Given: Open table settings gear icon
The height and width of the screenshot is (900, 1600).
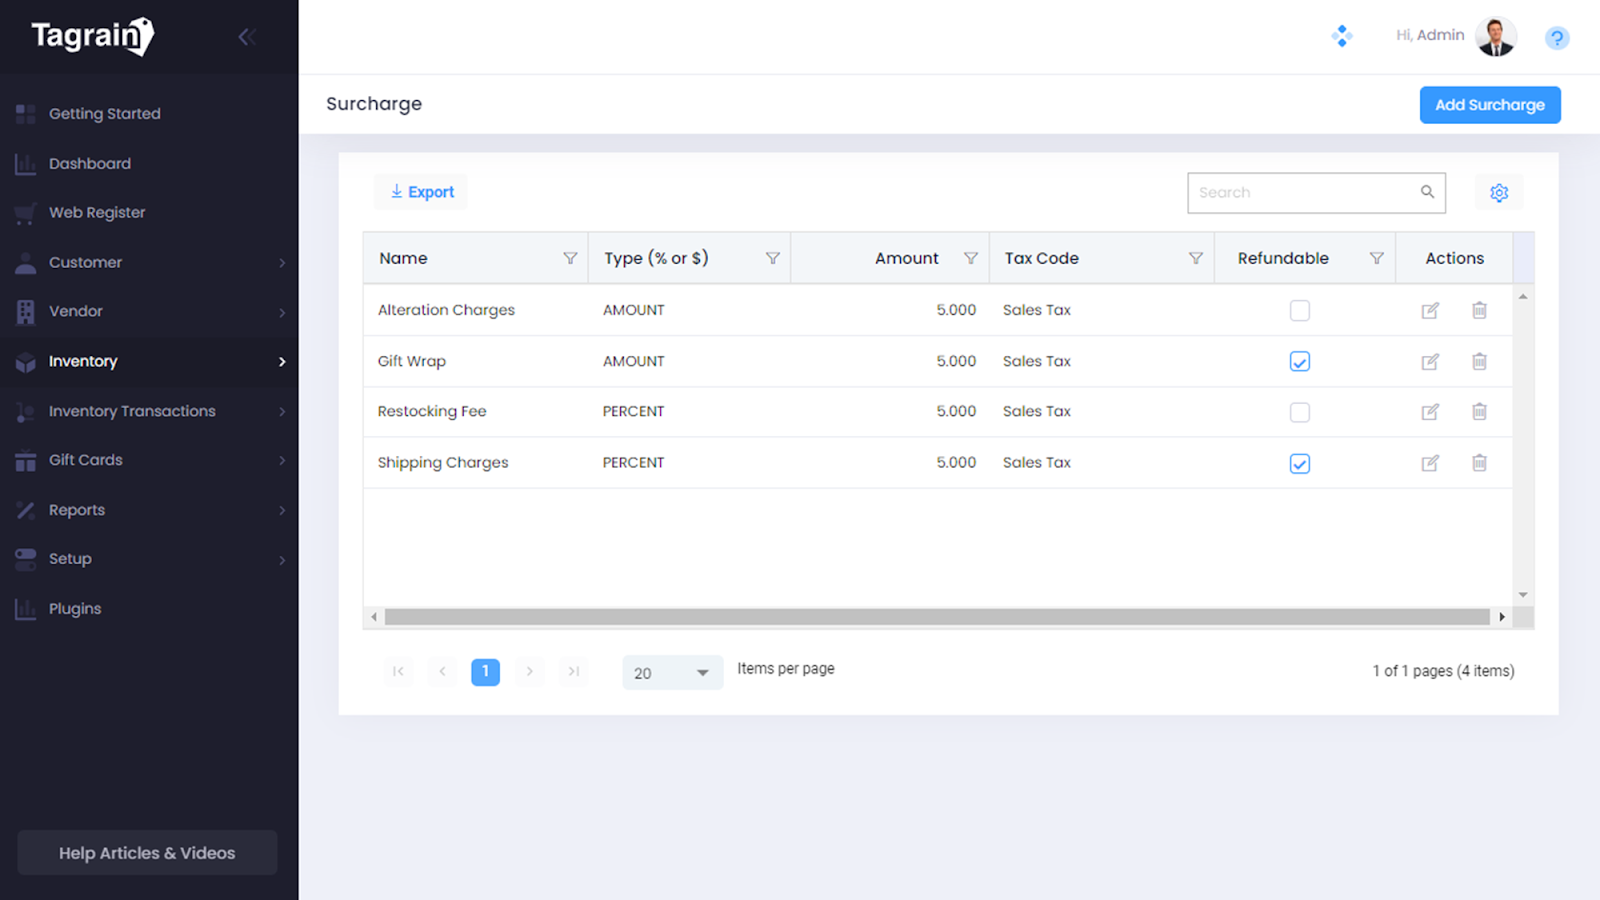Looking at the screenshot, I should [1498, 193].
